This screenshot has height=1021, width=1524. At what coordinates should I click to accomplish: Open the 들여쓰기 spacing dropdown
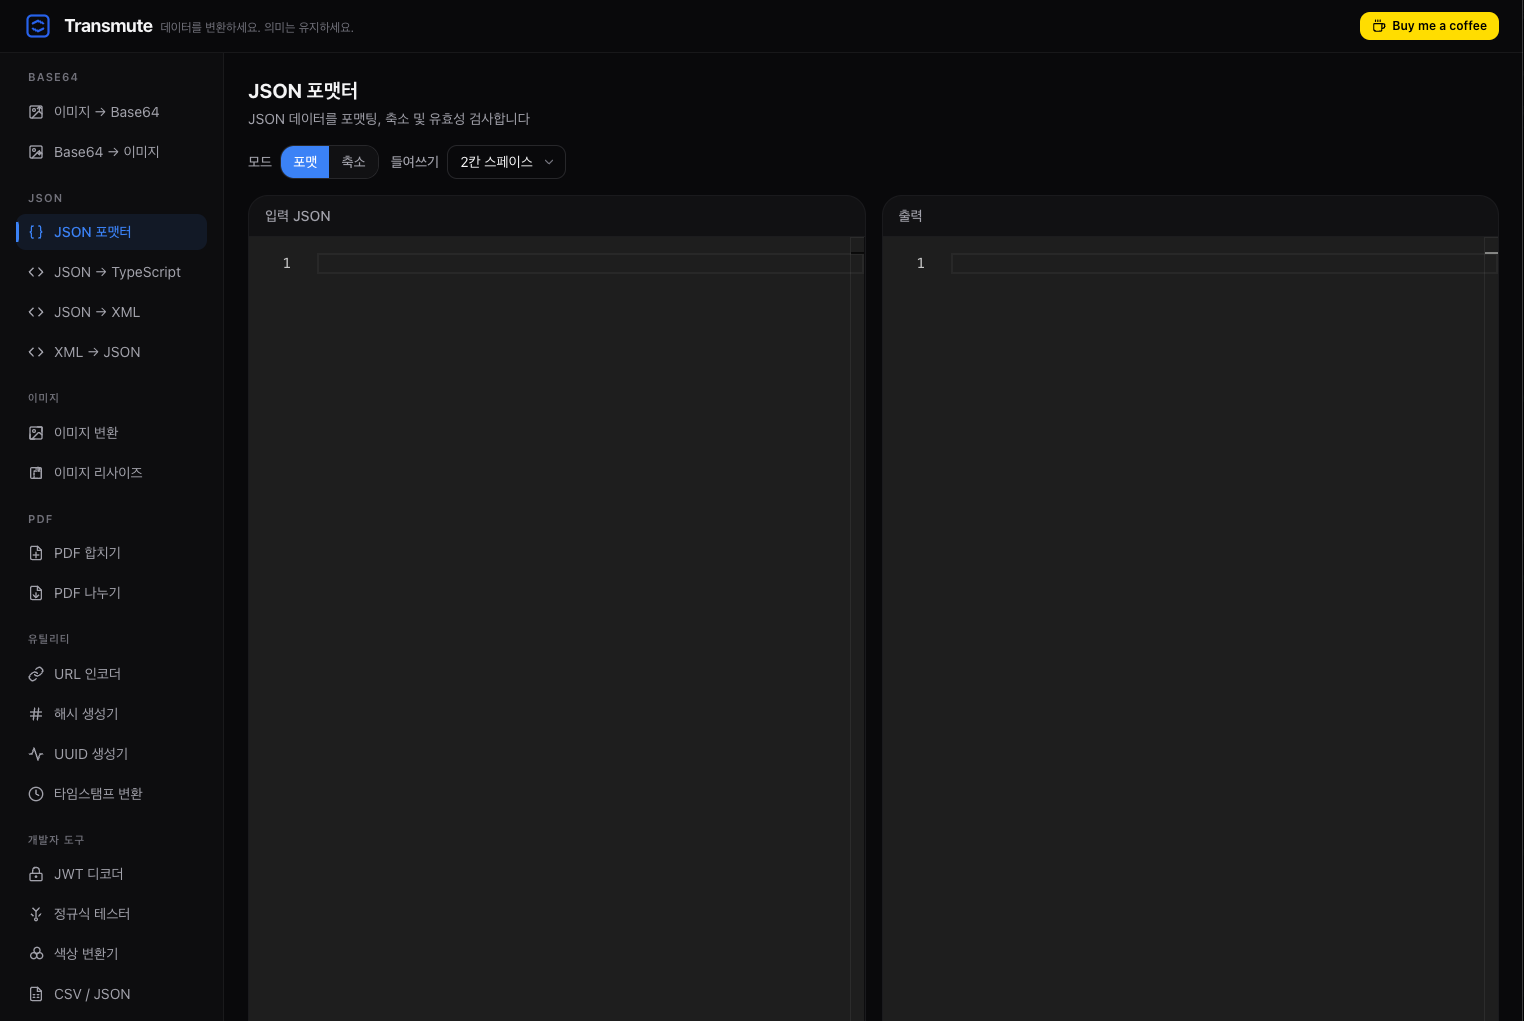[506, 161]
